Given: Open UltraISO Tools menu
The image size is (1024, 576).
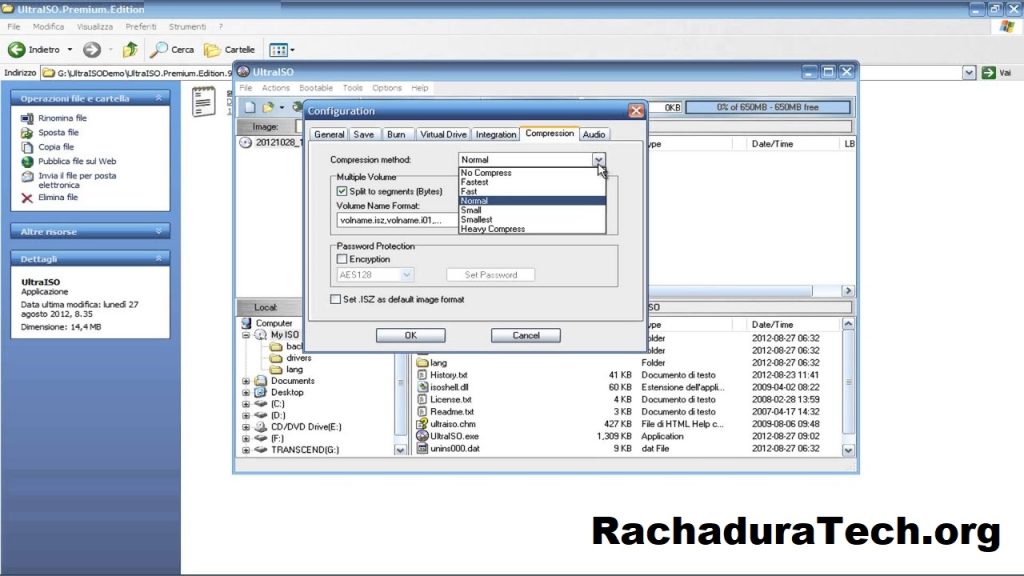Looking at the screenshot, I should [353, 88].
